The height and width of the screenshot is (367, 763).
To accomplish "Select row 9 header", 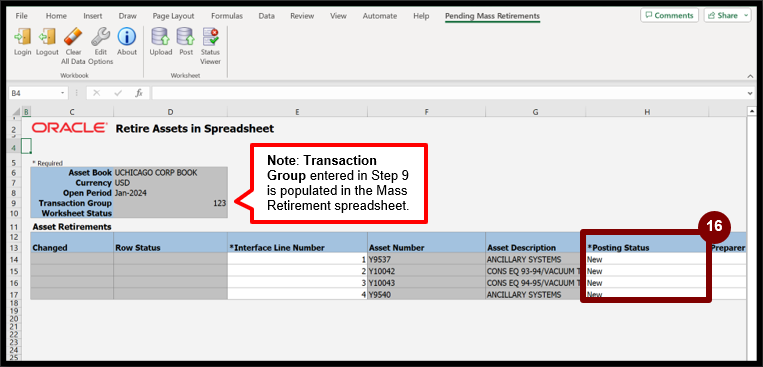I will point(13,203).
